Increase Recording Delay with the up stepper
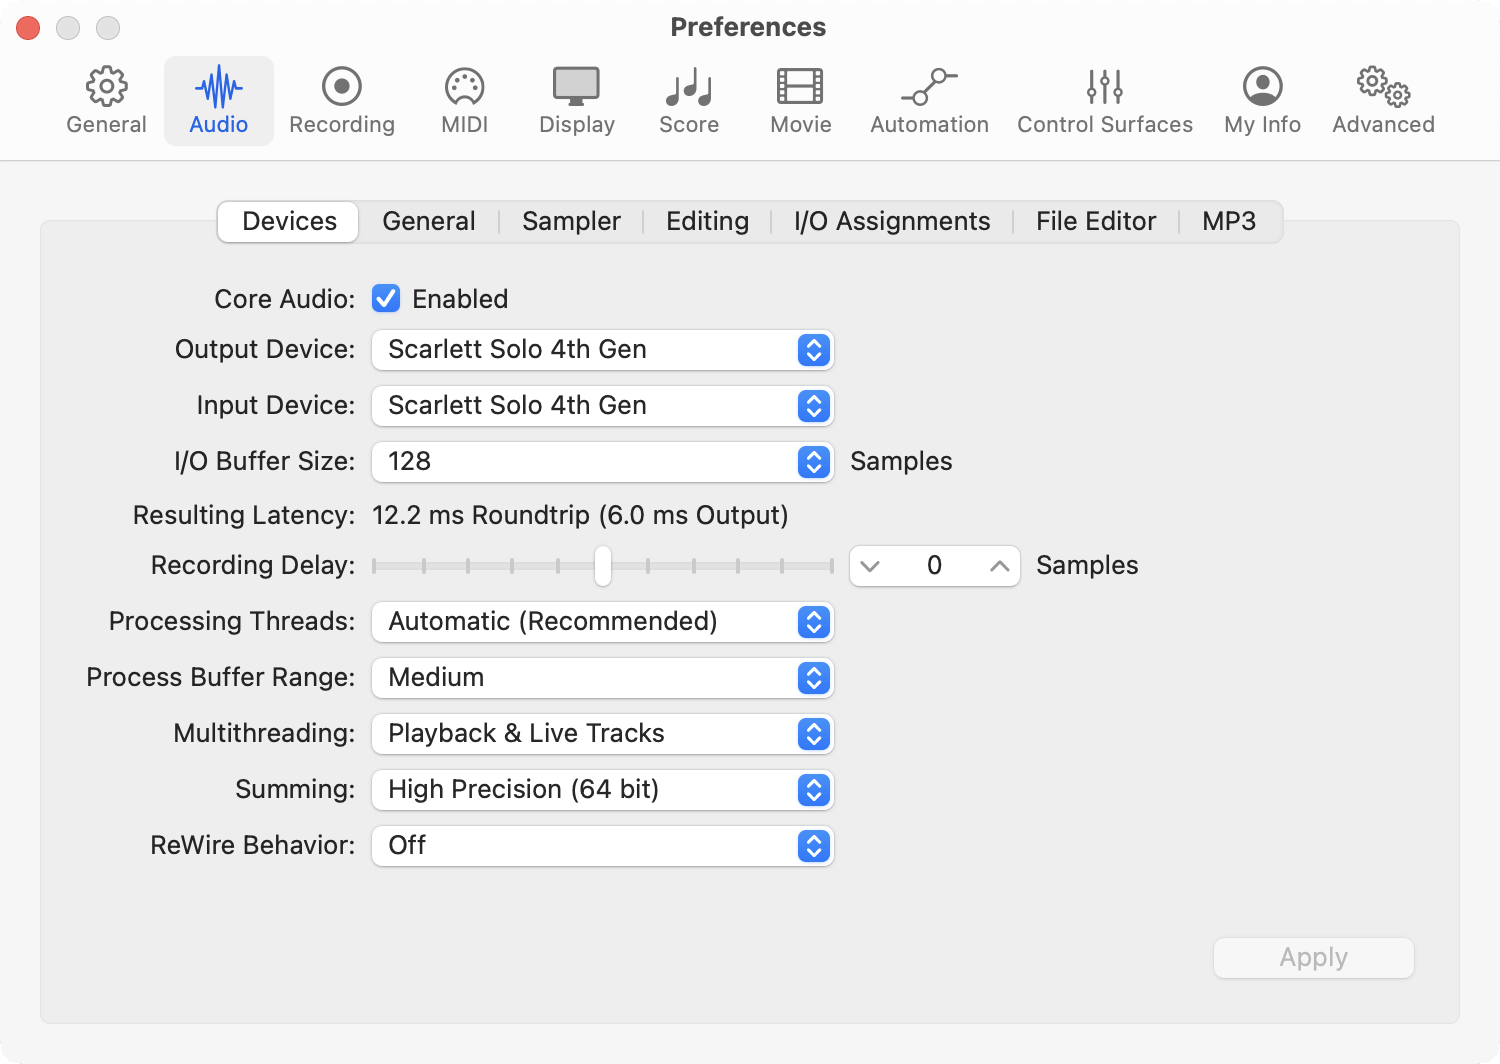This screenshot has height=1064, width=1500. click(998, 565)
